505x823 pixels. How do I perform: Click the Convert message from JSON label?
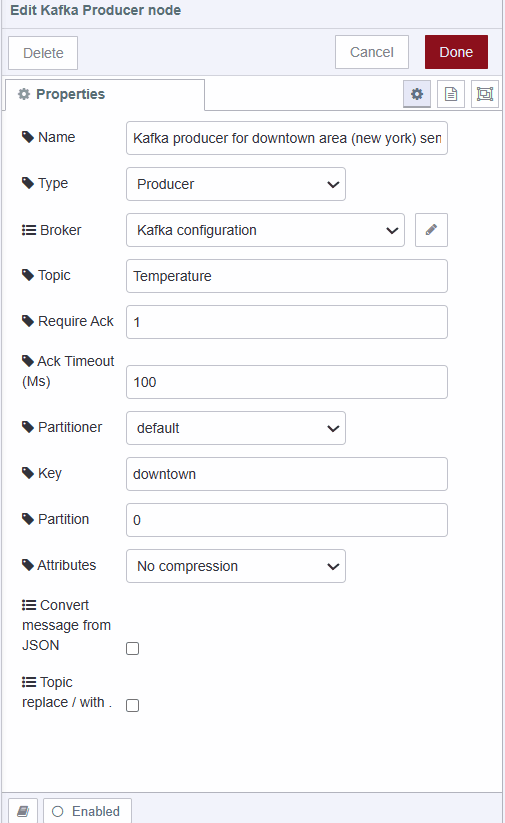tap(67, 625)
